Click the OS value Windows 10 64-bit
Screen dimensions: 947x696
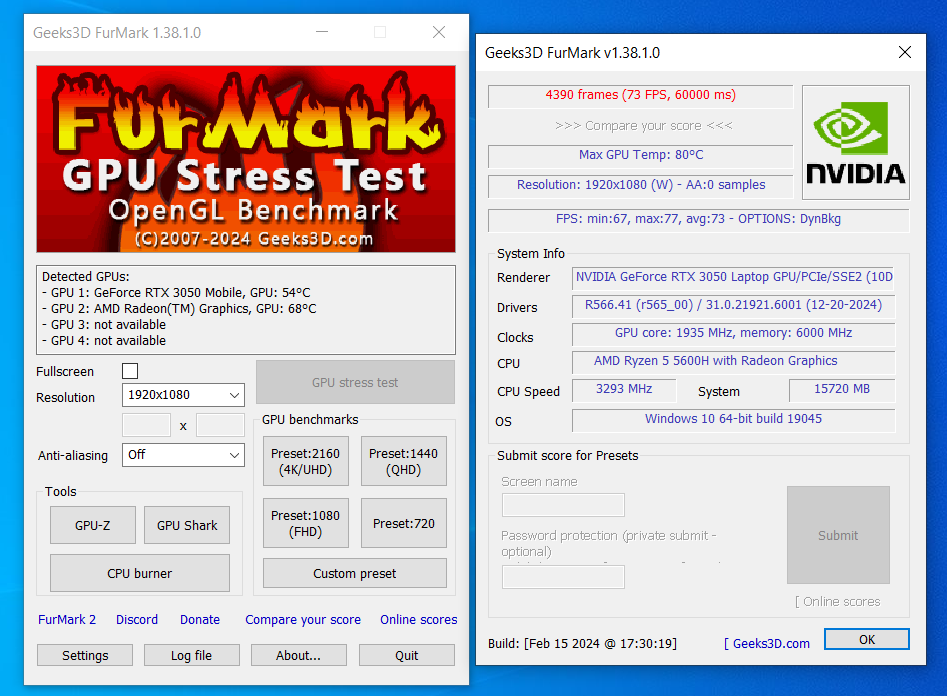pos(733,420)
